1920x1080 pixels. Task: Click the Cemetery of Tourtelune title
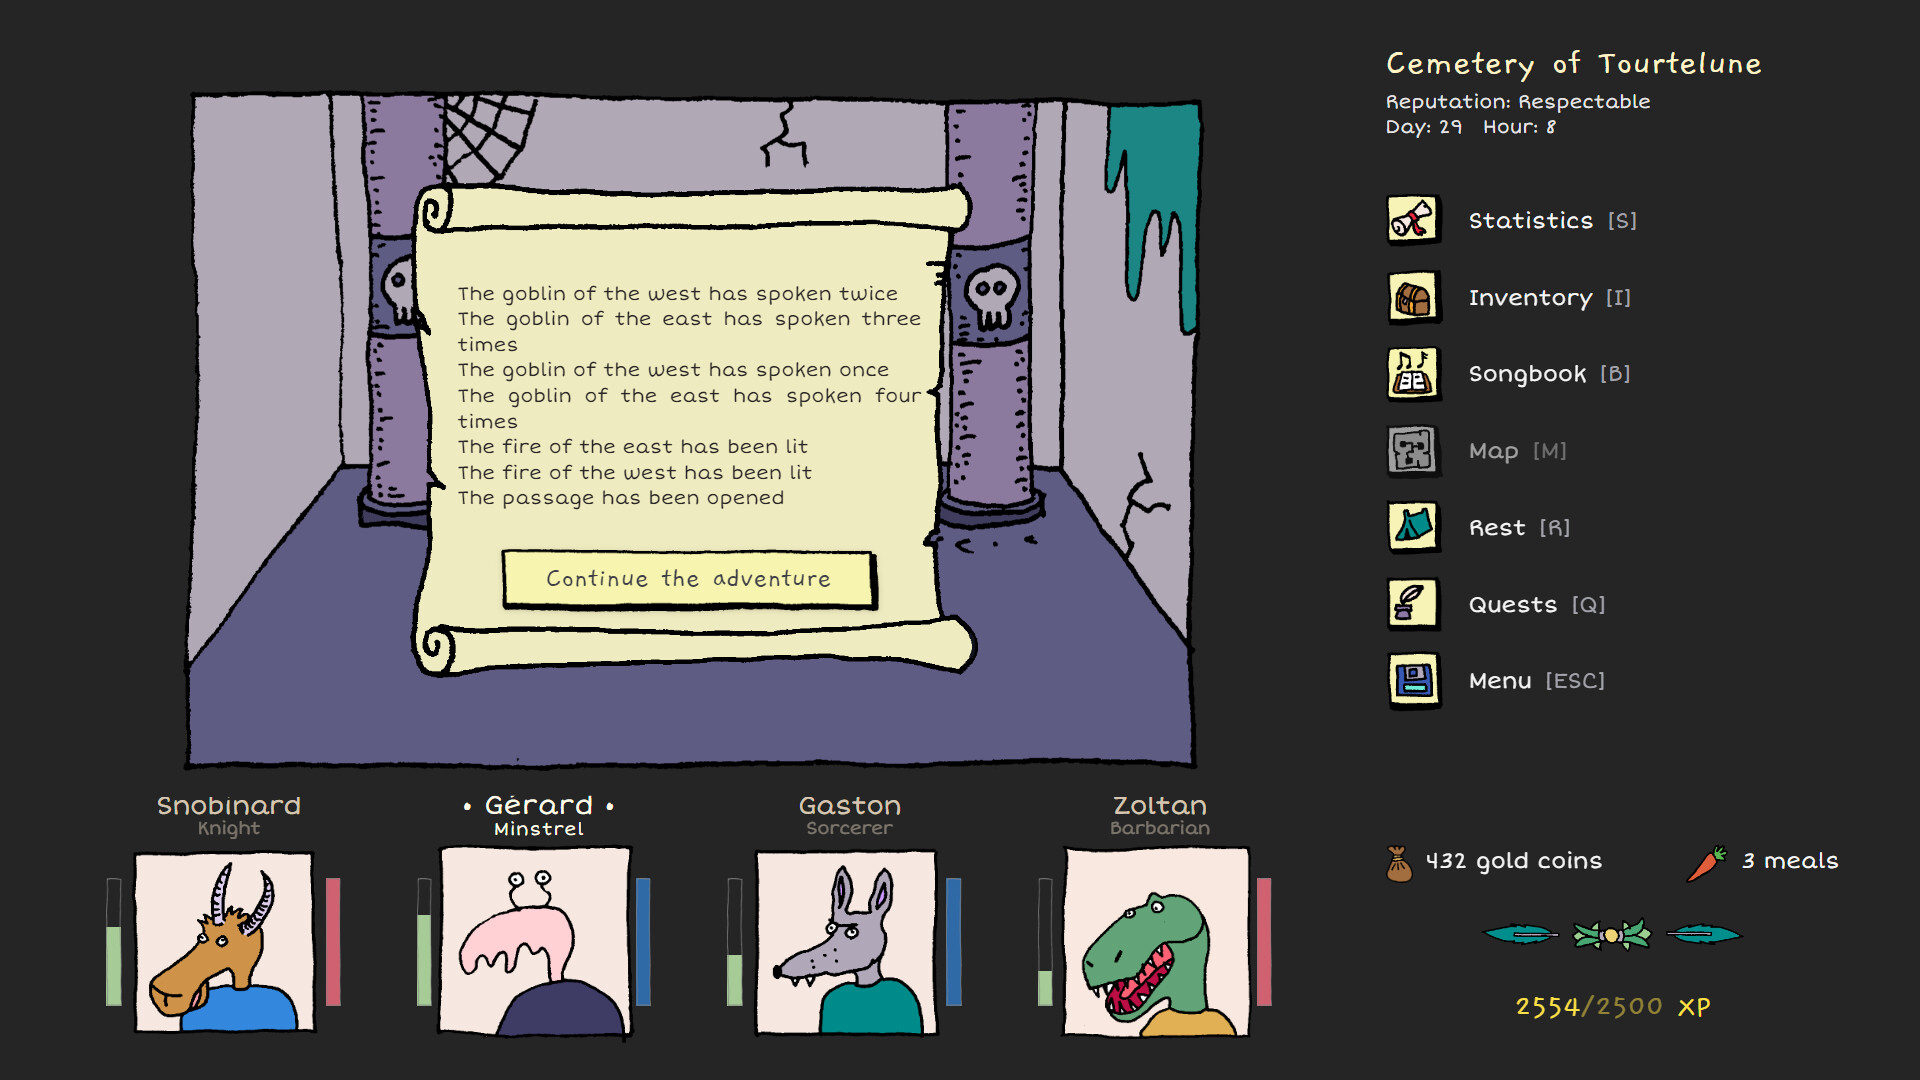1573,63
